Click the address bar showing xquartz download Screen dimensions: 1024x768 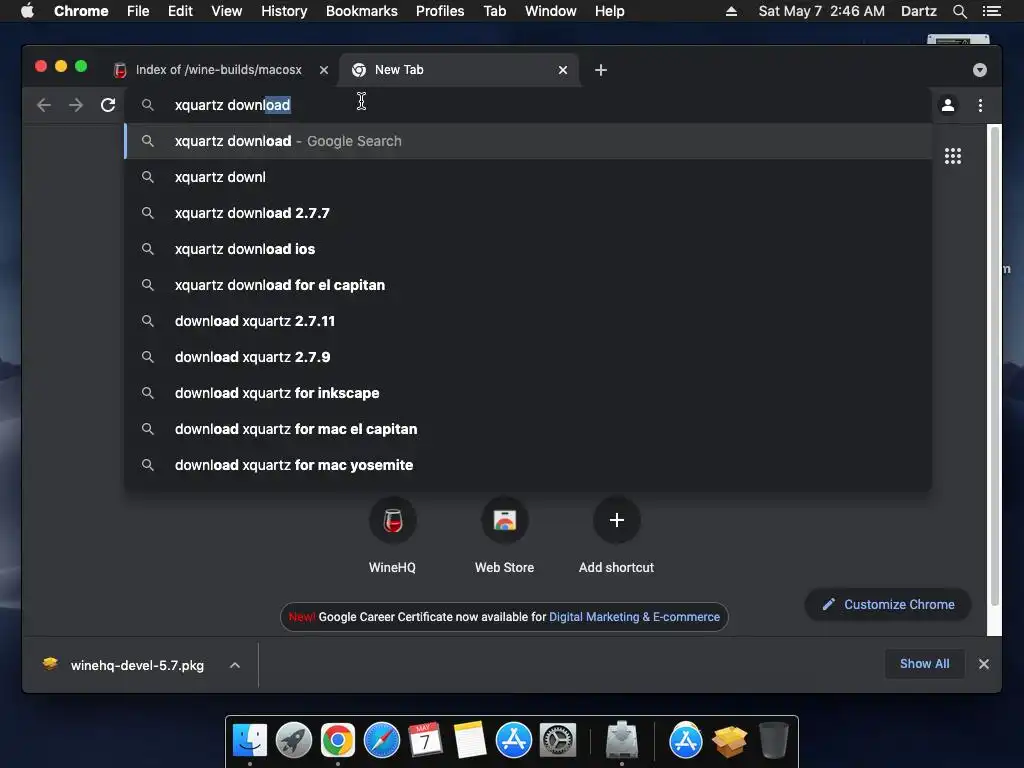click(x=528, y=105)
